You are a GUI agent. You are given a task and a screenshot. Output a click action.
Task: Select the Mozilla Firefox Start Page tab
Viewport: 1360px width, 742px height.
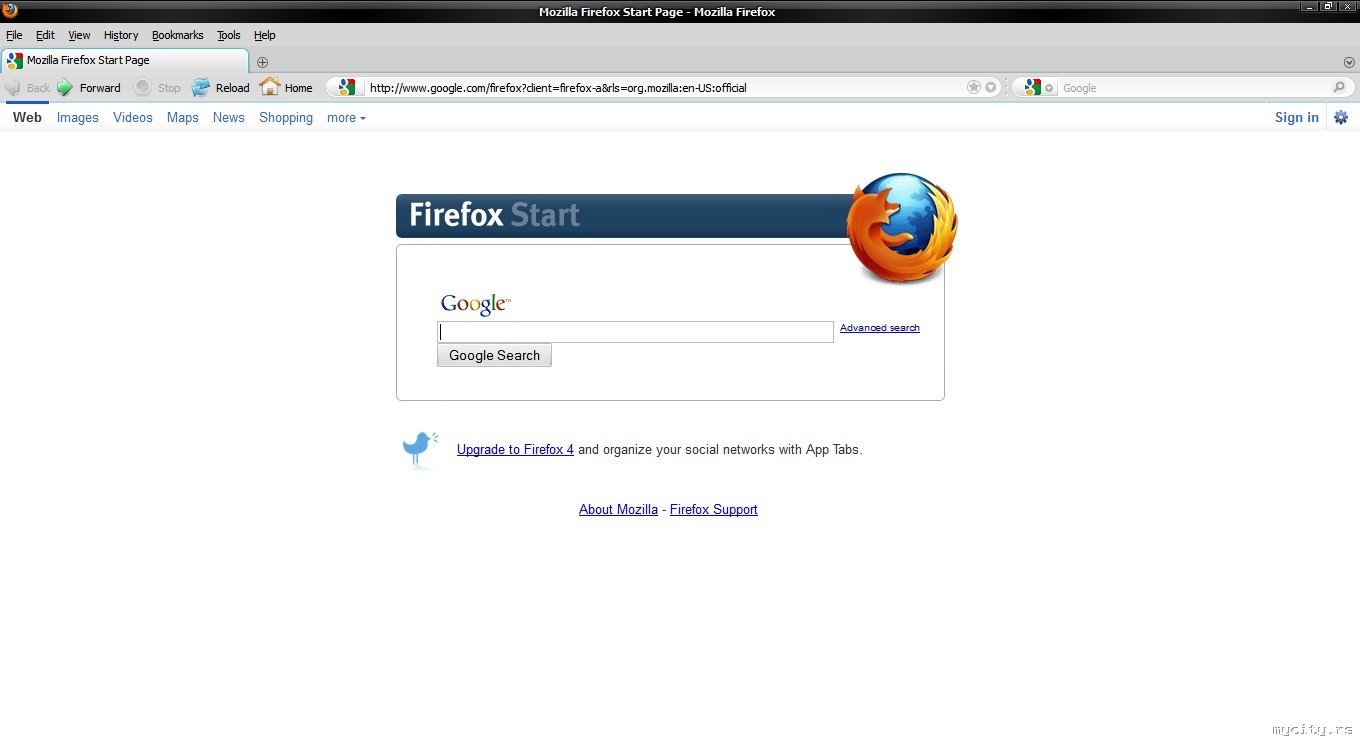(125, 60)
